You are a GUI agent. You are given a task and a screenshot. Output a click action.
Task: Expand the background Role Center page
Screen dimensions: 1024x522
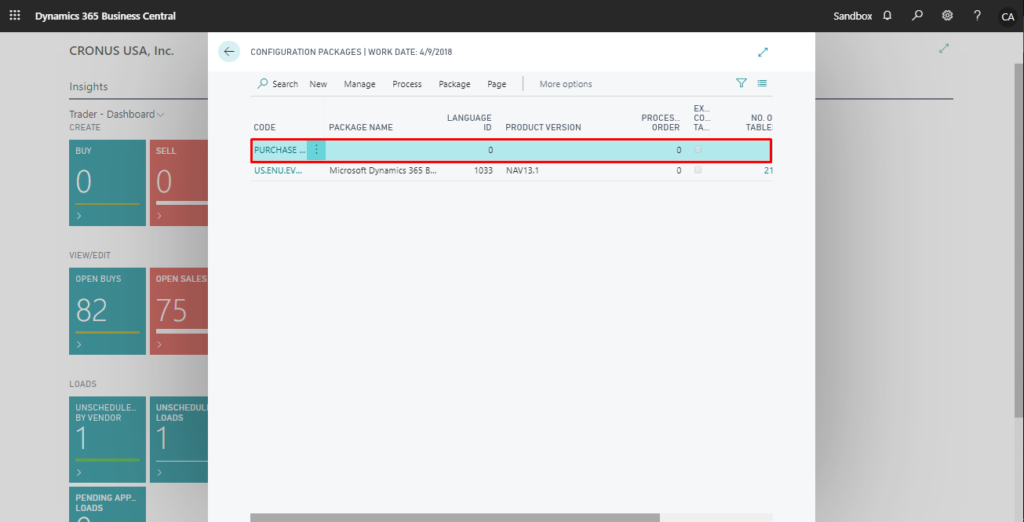(x=944, y=48)
